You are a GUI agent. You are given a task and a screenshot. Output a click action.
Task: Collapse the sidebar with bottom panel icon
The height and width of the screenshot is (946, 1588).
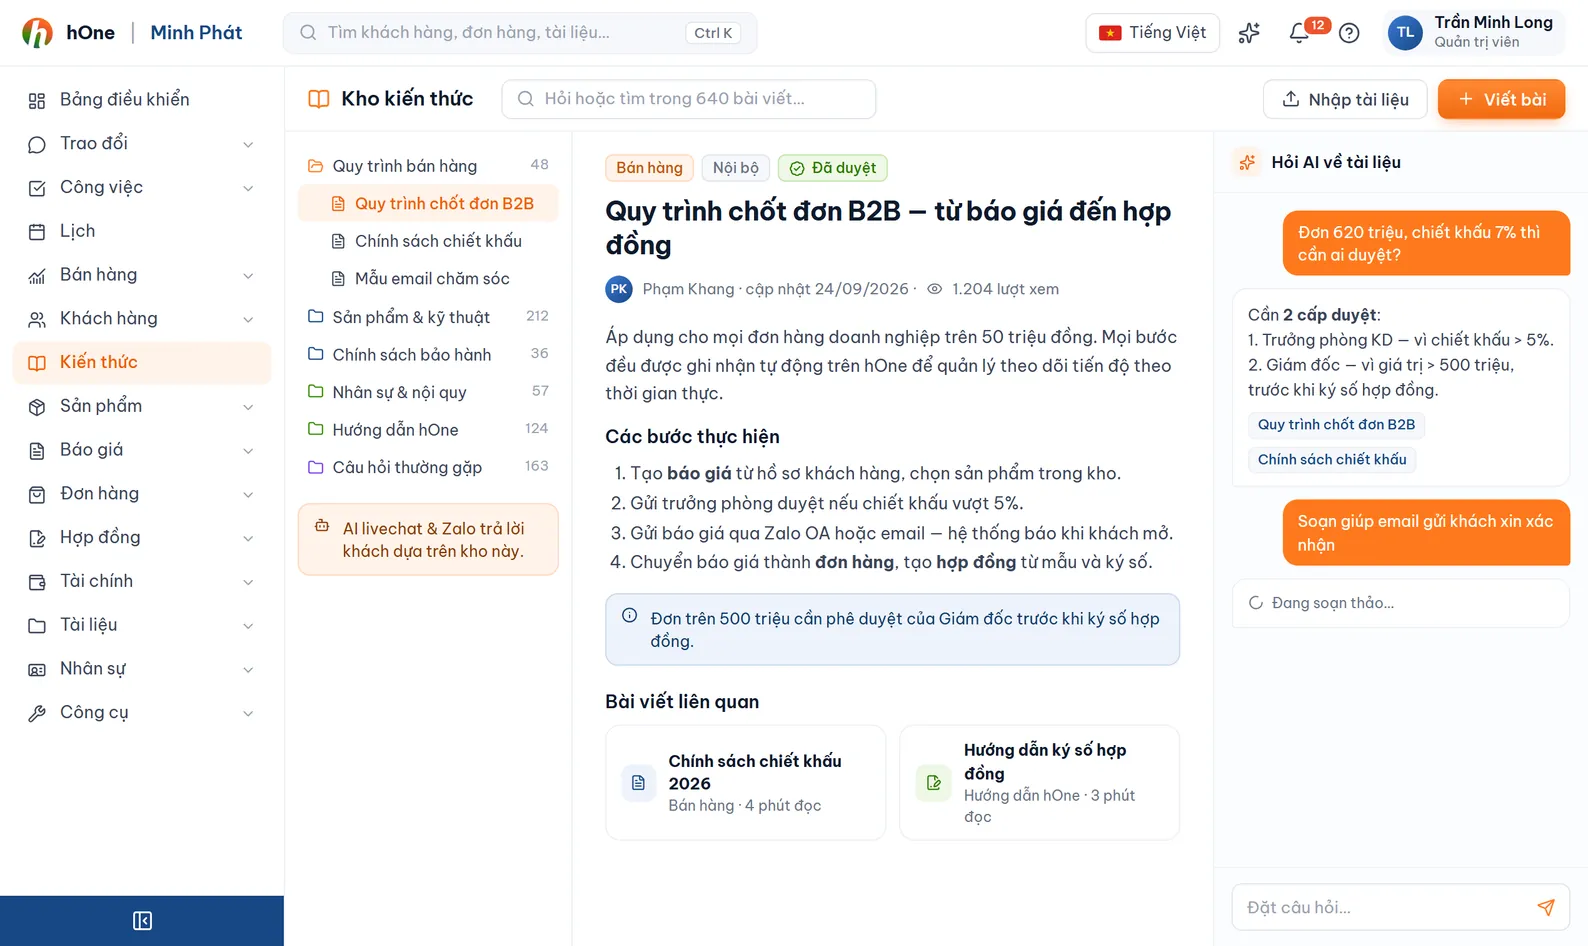coord(142,920)
